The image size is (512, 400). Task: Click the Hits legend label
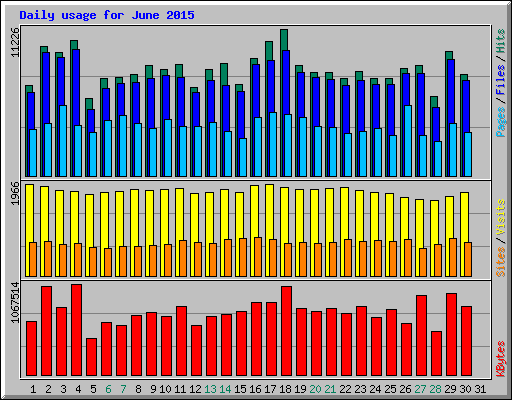click(501, 41)
